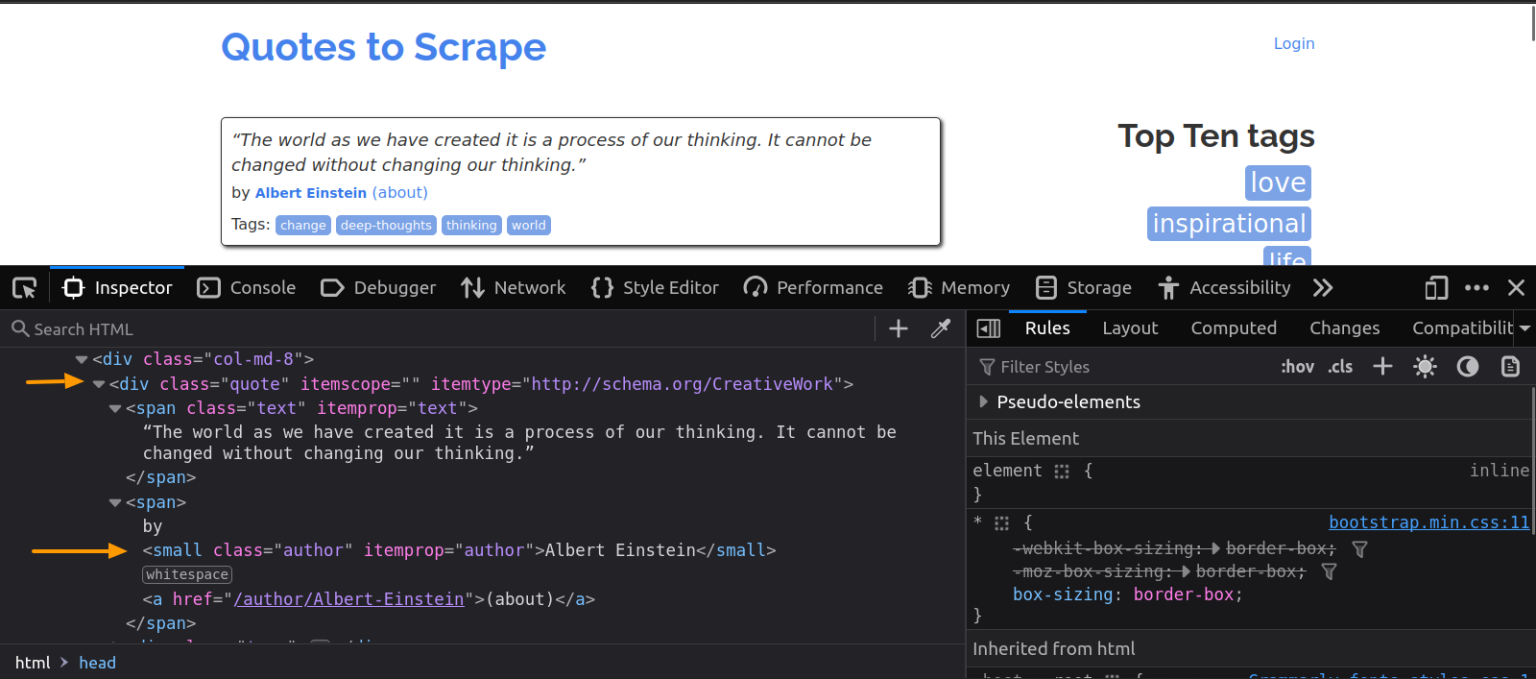Click the Login link
The height and width of the screenshot is (679, 1536).
tap(1293, 43)
